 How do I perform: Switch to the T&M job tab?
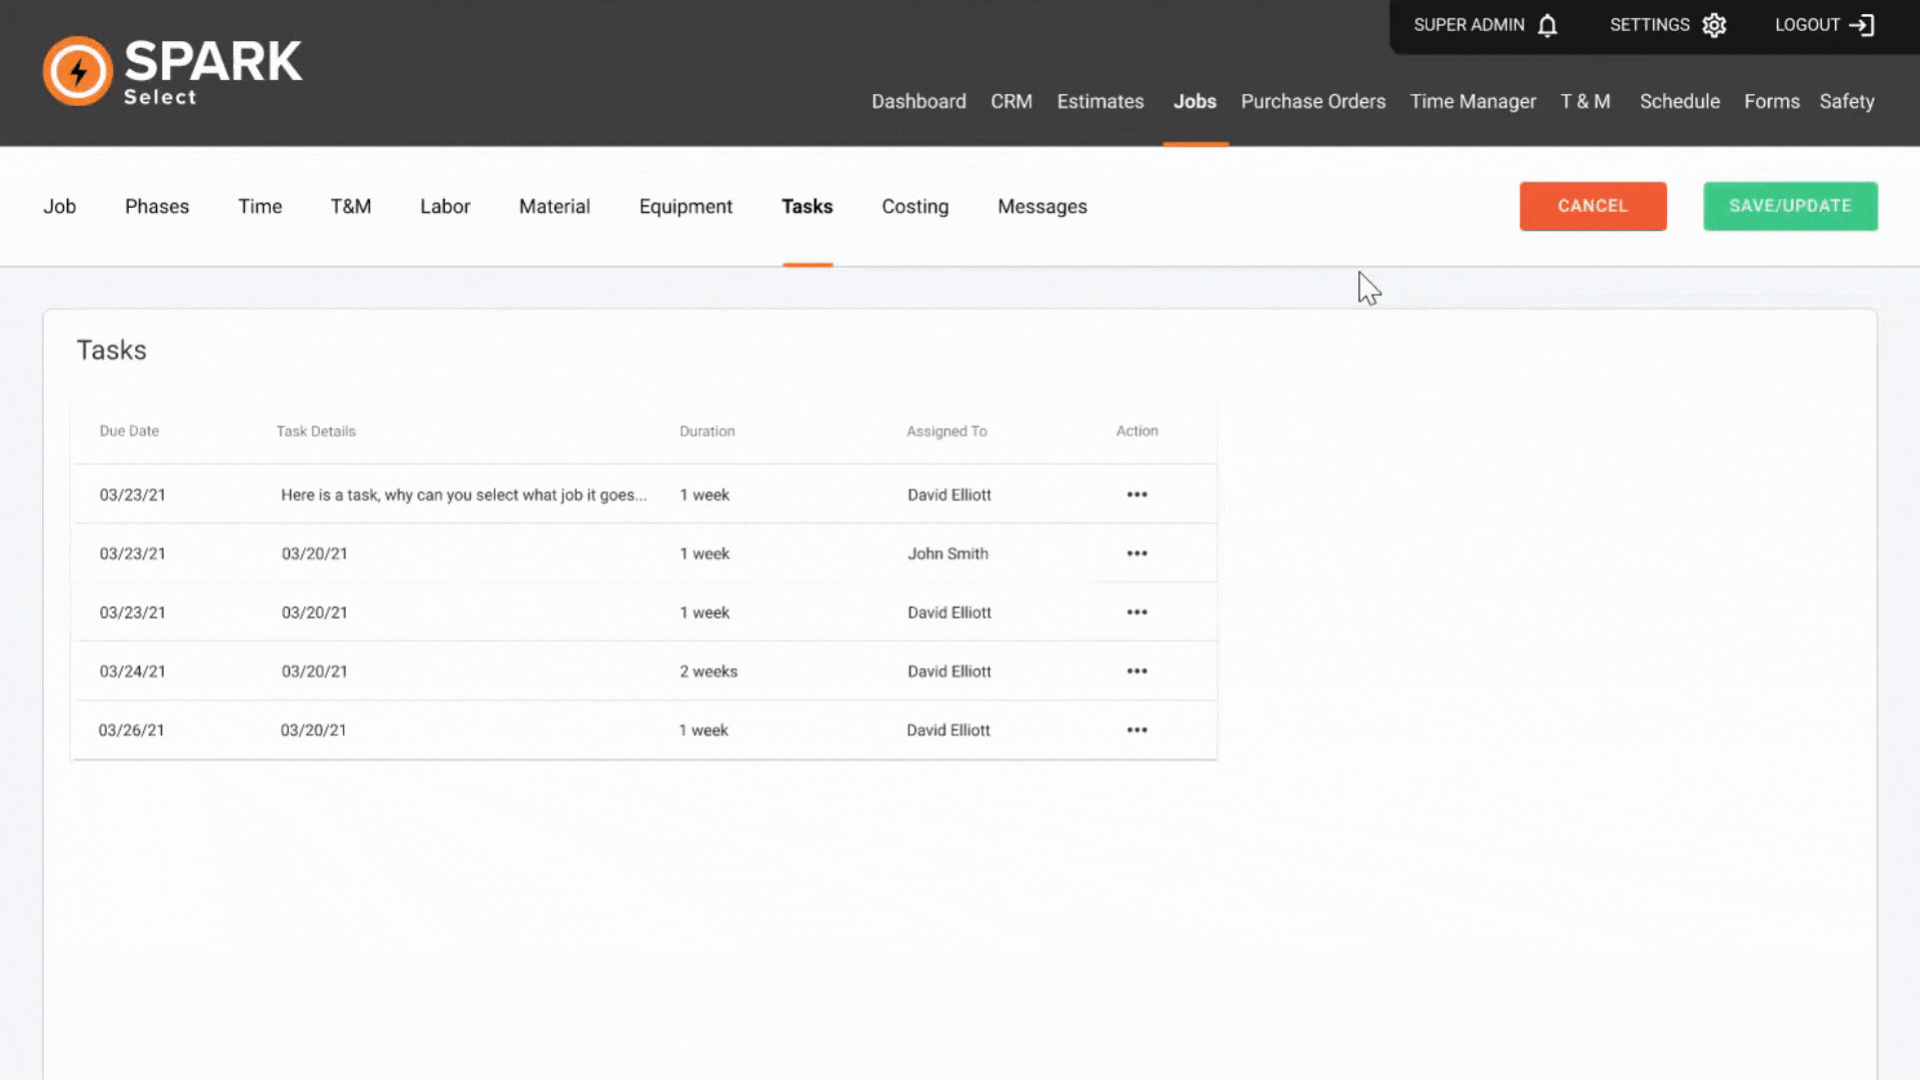(351, 206)
